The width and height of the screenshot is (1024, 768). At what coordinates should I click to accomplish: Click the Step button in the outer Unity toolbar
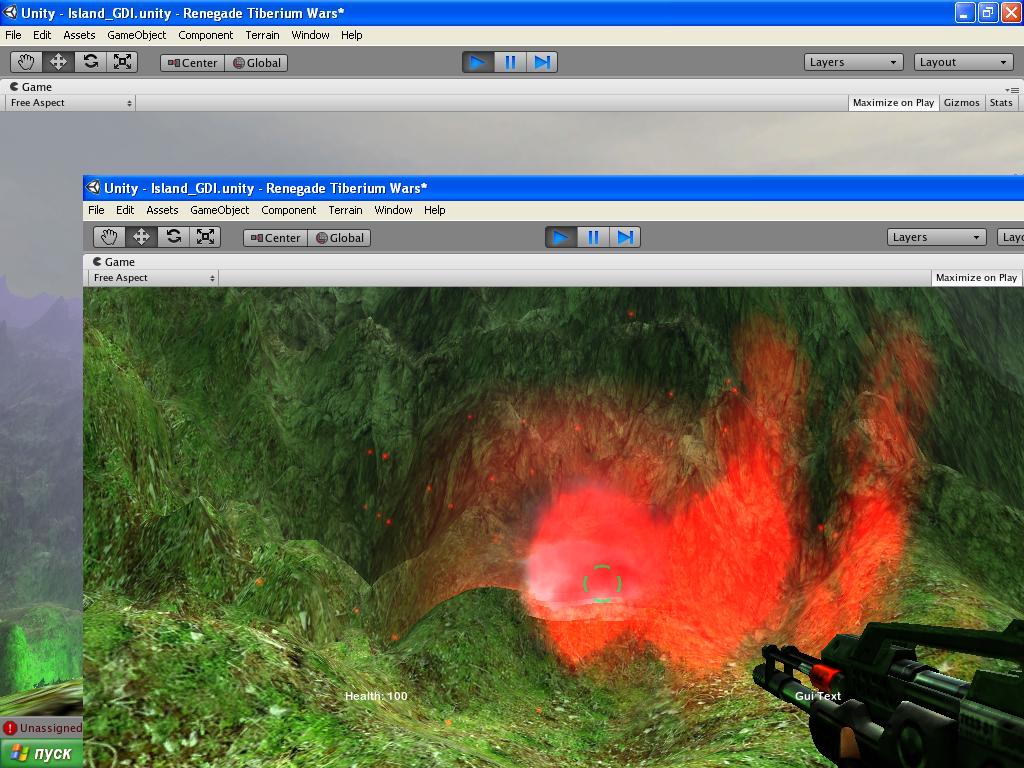(542, 62)
